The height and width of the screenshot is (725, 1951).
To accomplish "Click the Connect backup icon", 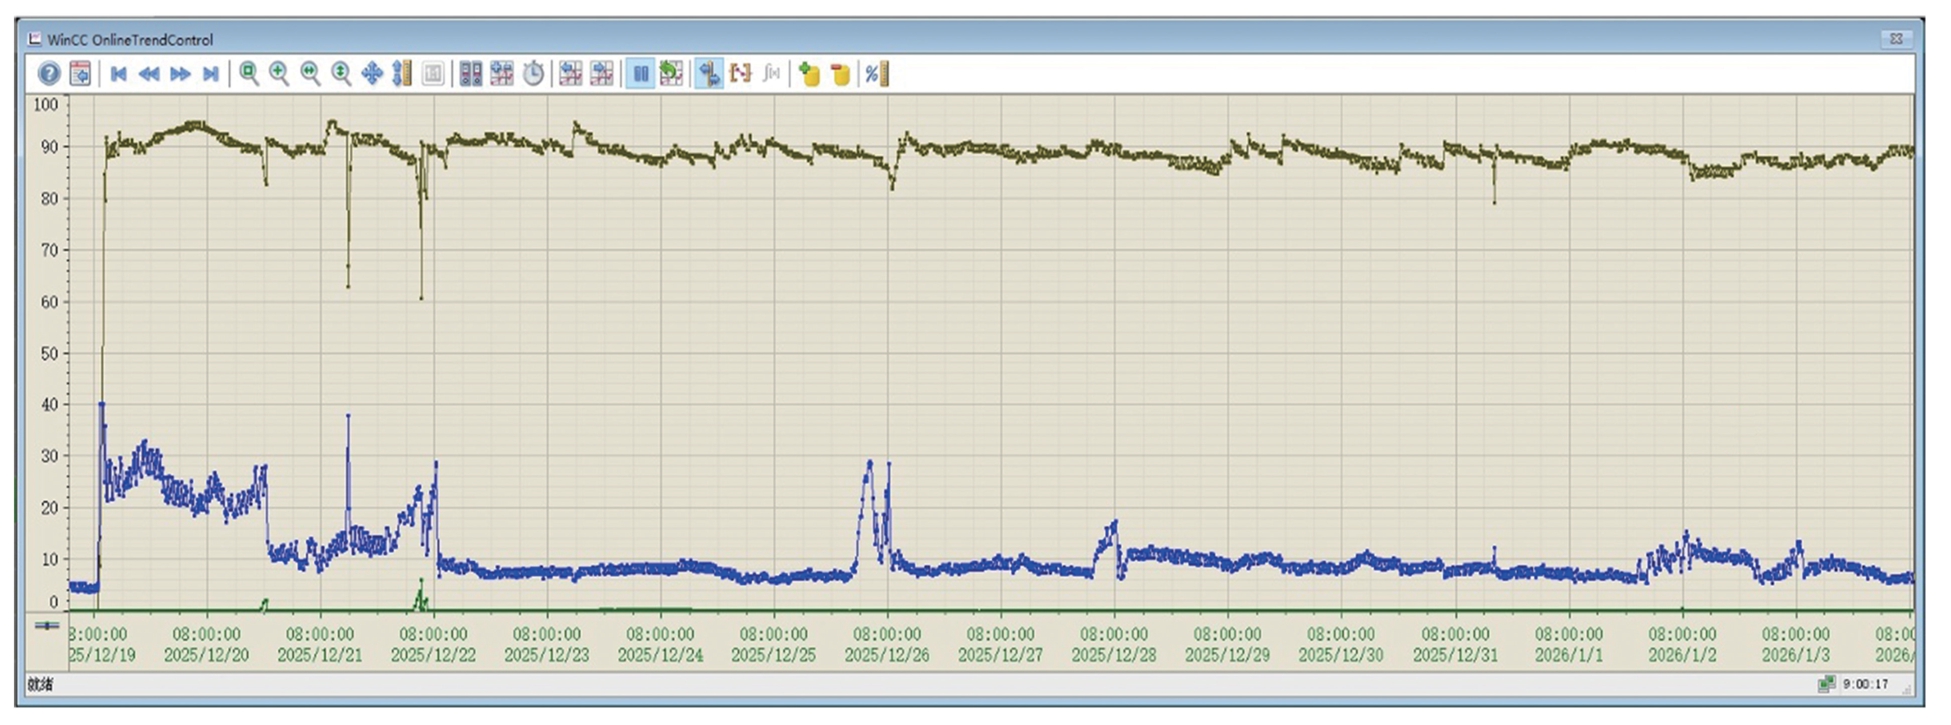I will 809,73.
